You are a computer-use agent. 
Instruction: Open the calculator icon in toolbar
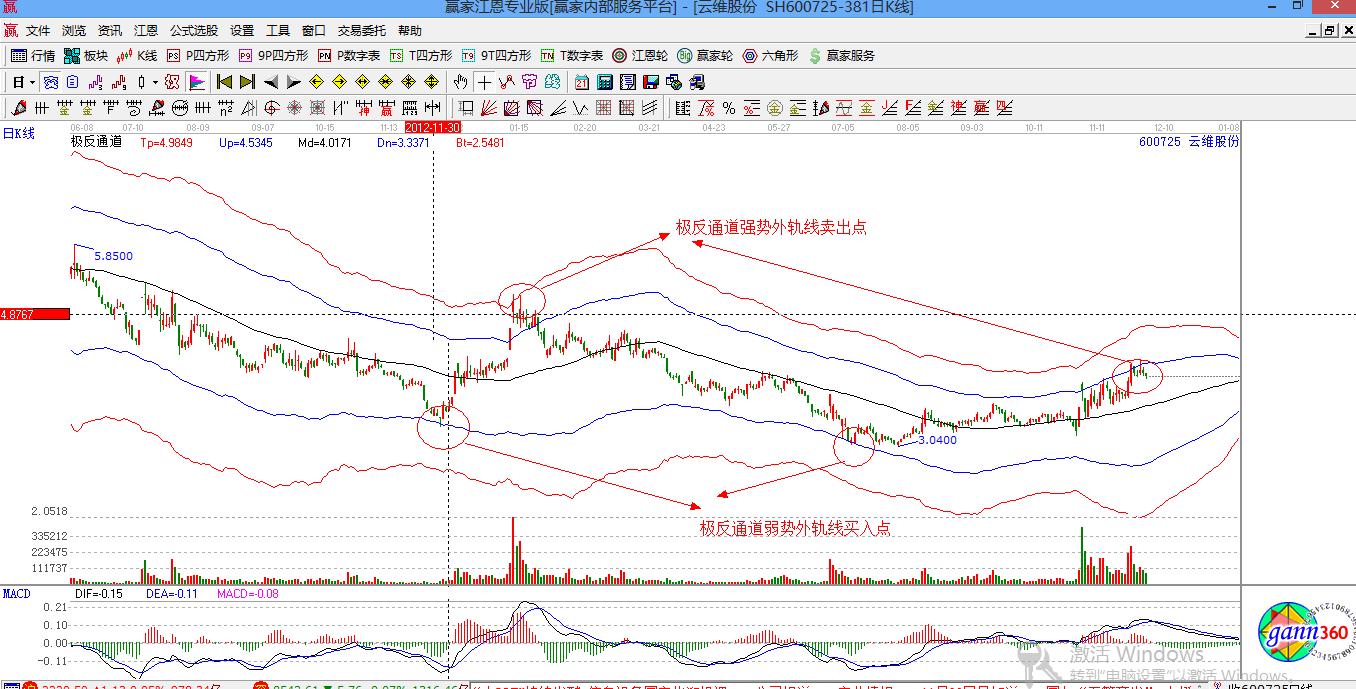[x=606, y=82]
